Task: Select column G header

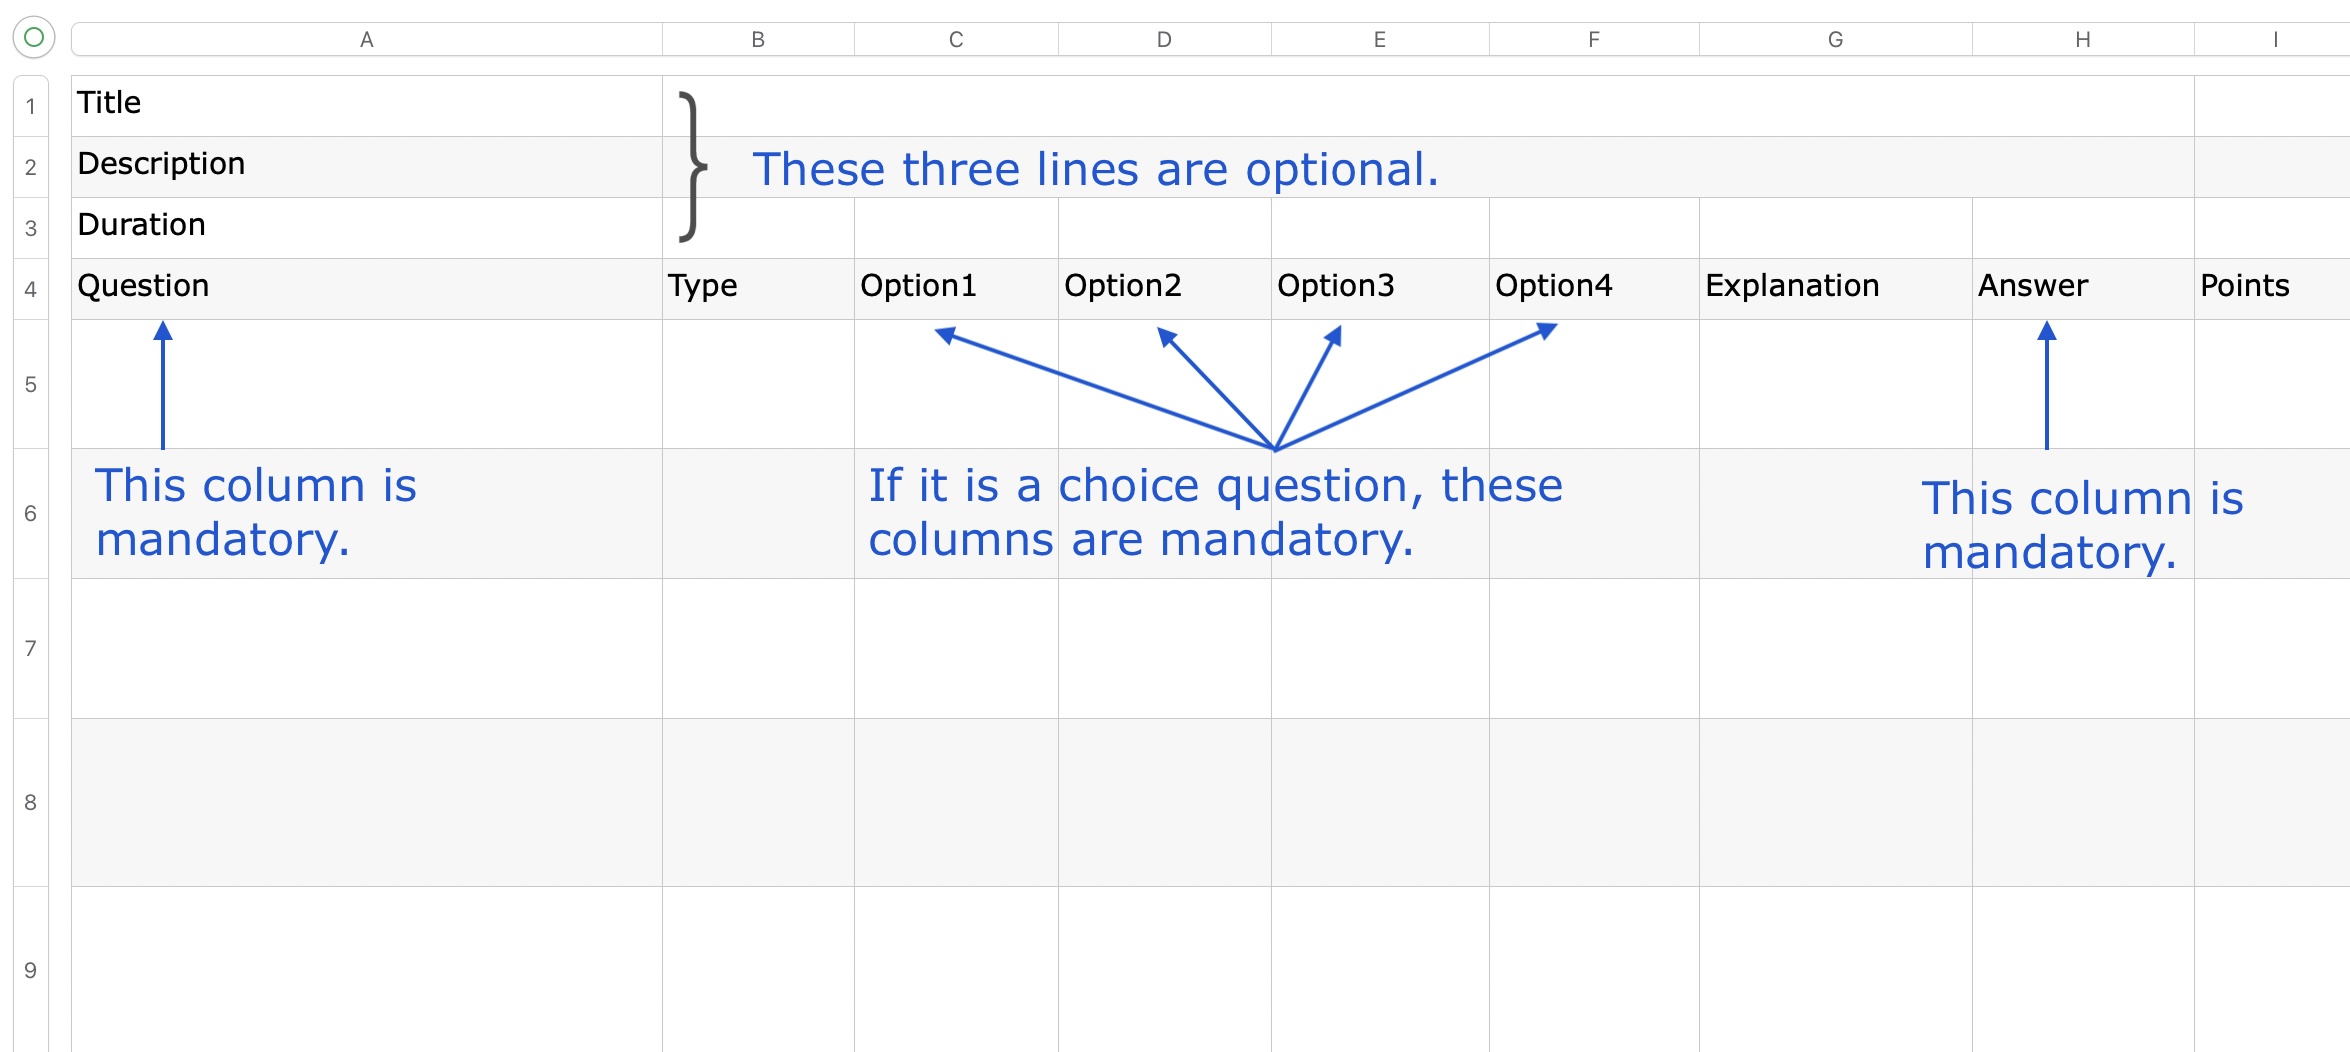Action: click(1835, 40)
